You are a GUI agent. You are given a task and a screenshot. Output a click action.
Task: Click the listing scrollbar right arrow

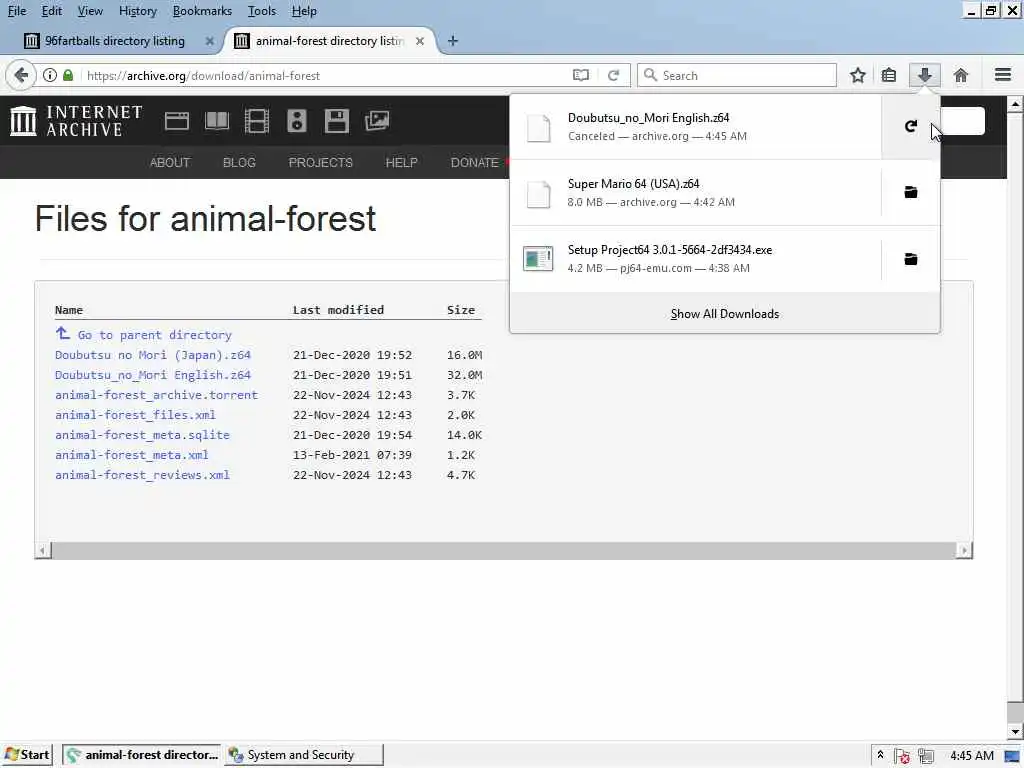coord(964,551)
